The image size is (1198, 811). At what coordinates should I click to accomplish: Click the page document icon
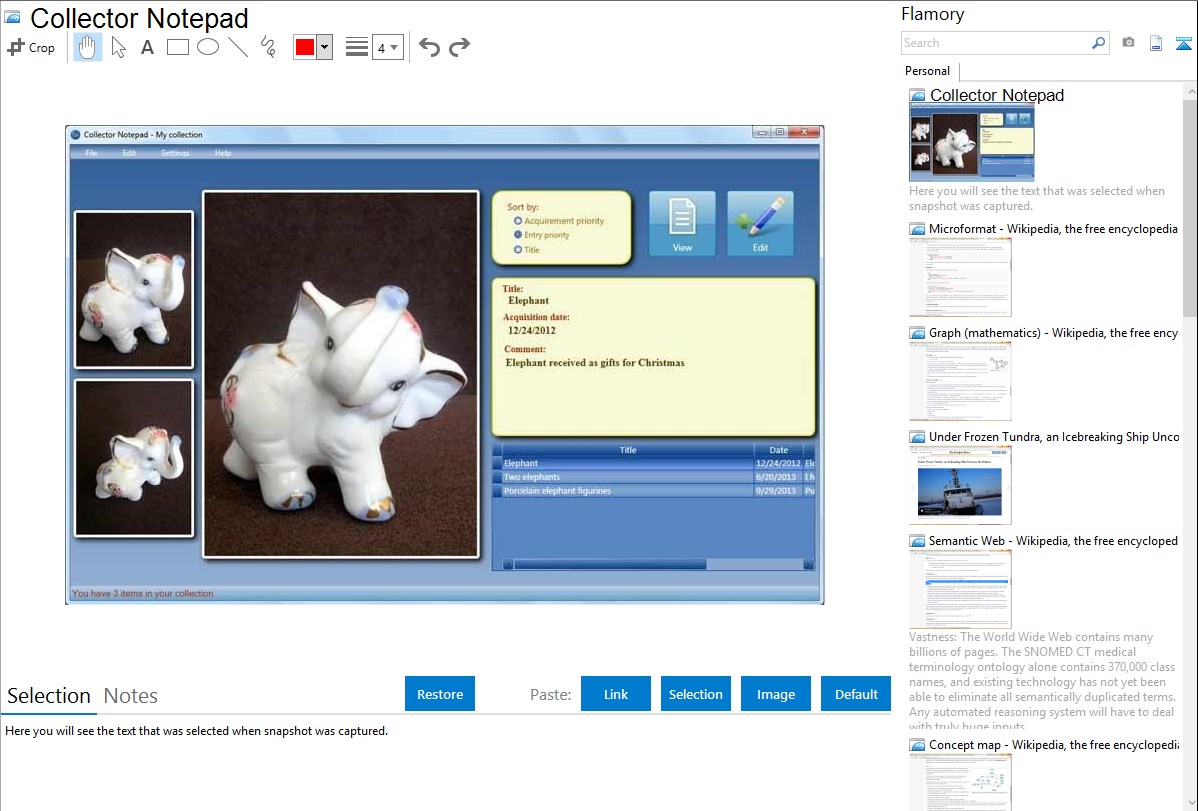1156,44
